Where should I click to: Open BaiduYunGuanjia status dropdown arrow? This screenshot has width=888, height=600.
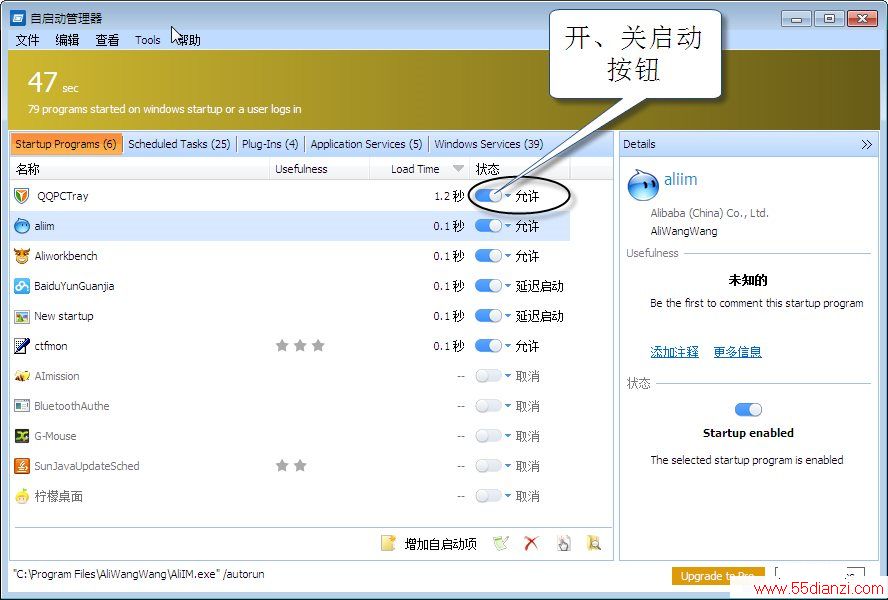point(508,286)
